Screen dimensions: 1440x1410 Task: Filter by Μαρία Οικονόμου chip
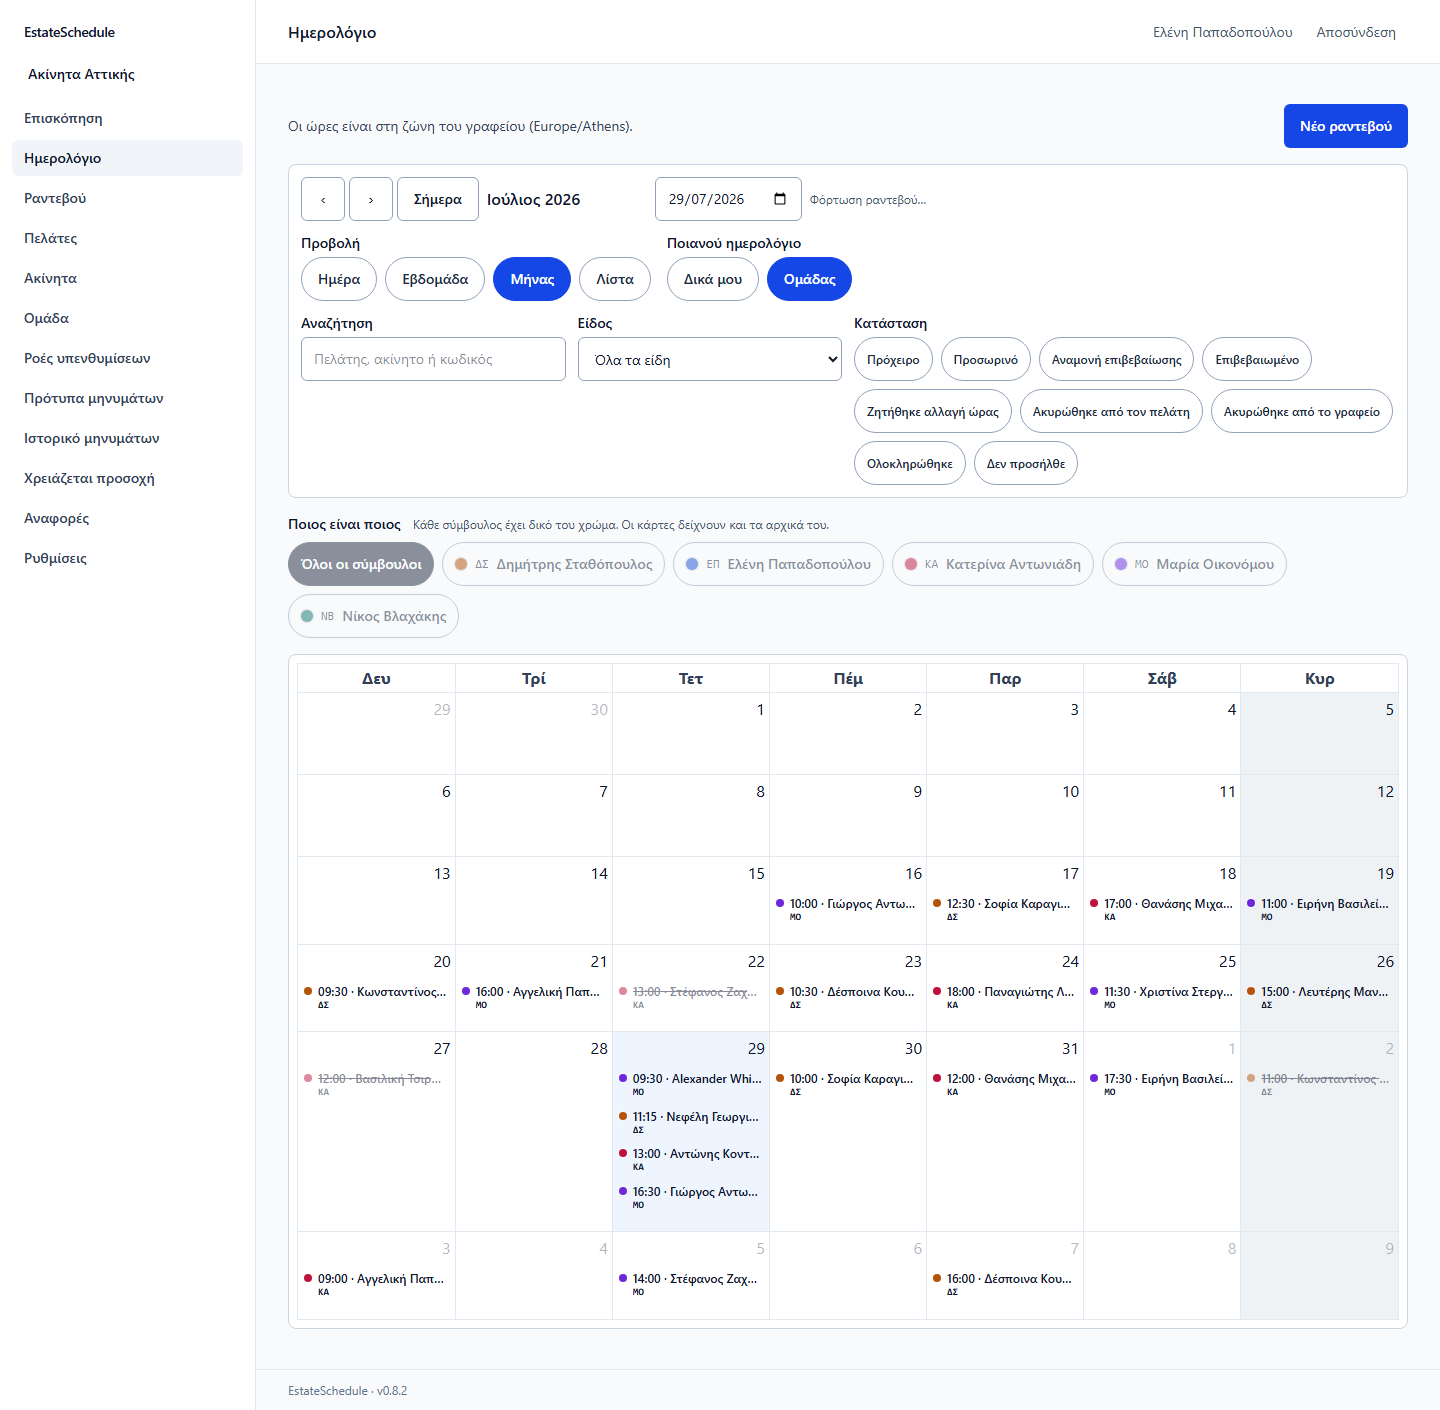coord(1194,564)
